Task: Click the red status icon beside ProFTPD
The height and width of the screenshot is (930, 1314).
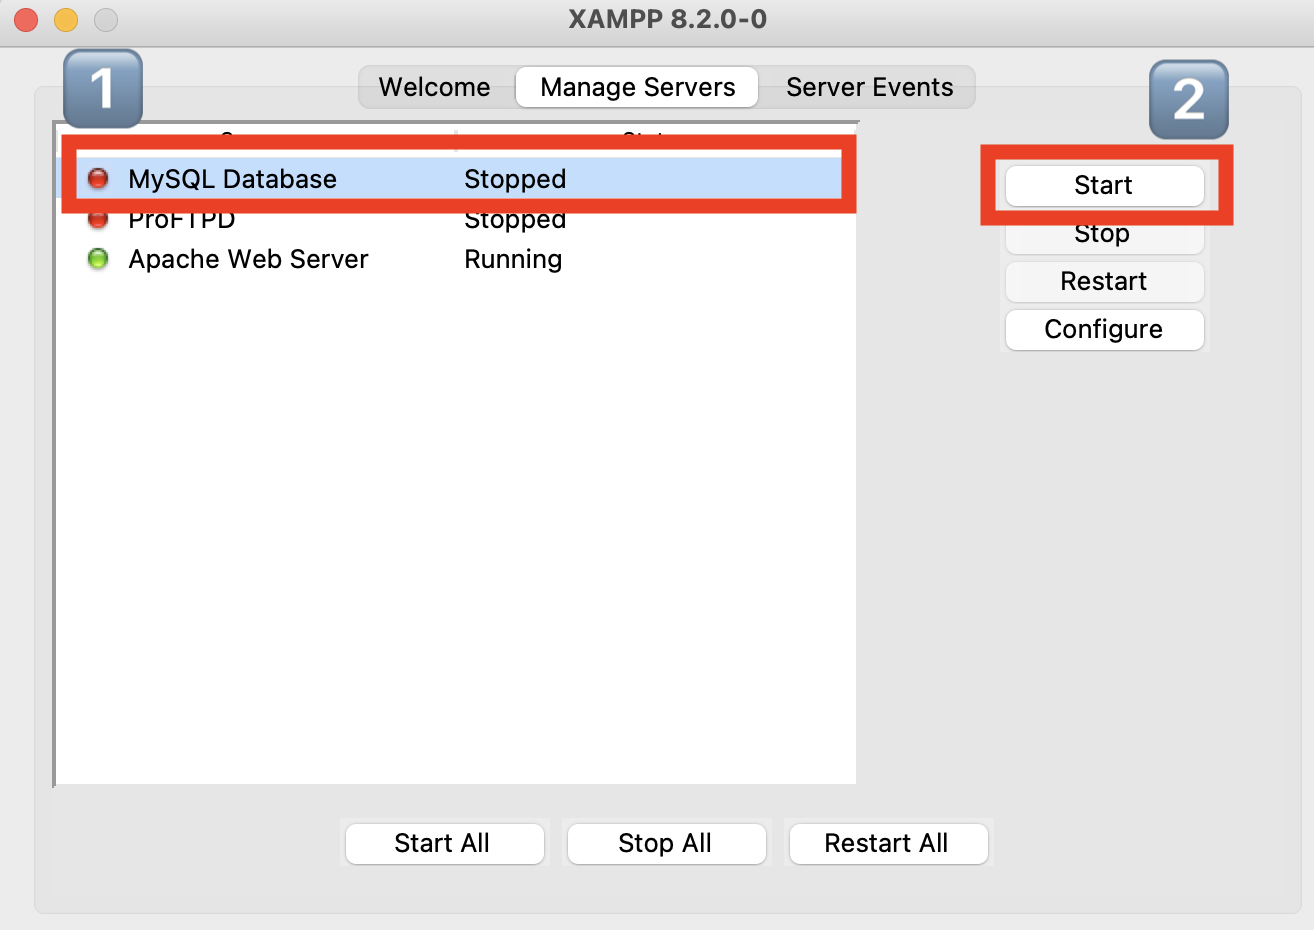Action: coord(98,219)
